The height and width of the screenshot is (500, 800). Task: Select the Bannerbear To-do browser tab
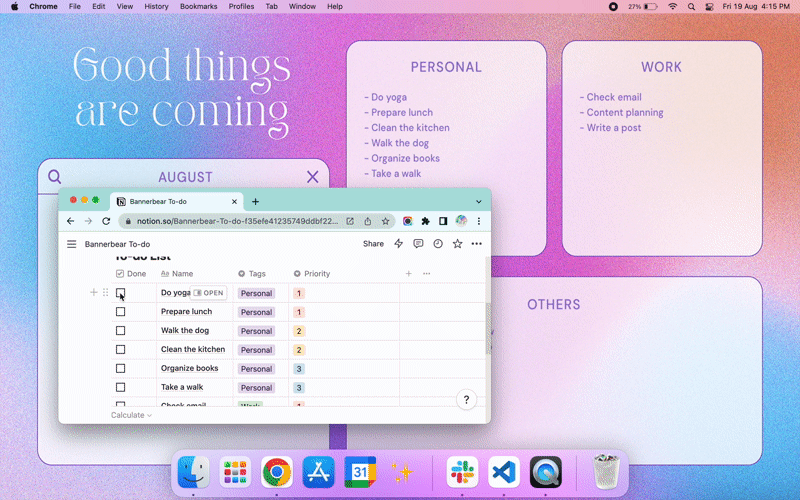(x=177, y=202)
